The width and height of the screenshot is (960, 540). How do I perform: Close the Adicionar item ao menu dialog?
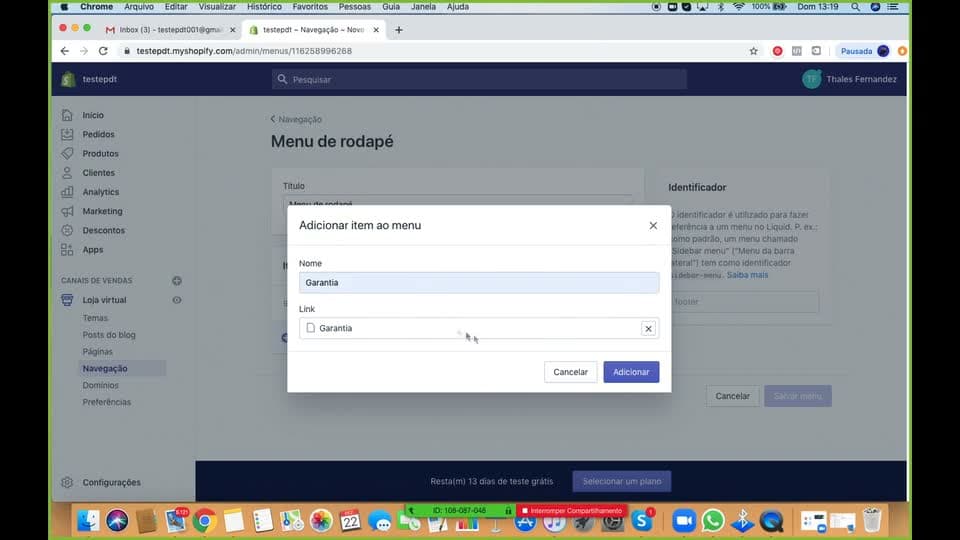(653, 225)
